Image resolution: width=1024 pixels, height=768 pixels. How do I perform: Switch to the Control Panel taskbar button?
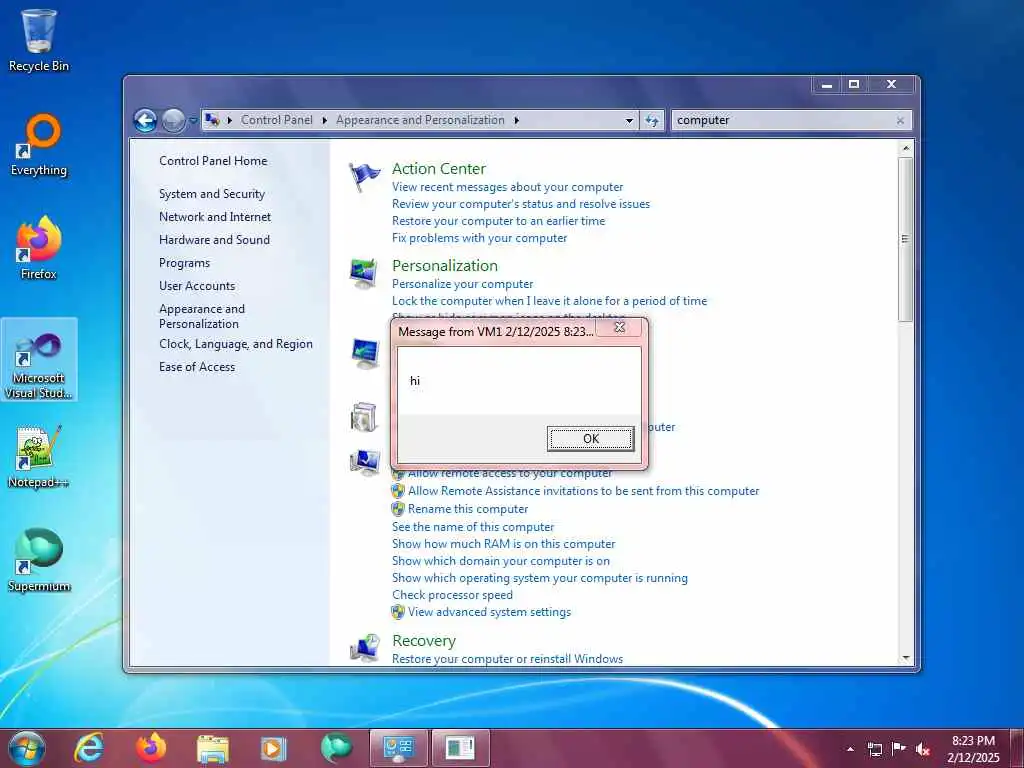tap(398, 748)
